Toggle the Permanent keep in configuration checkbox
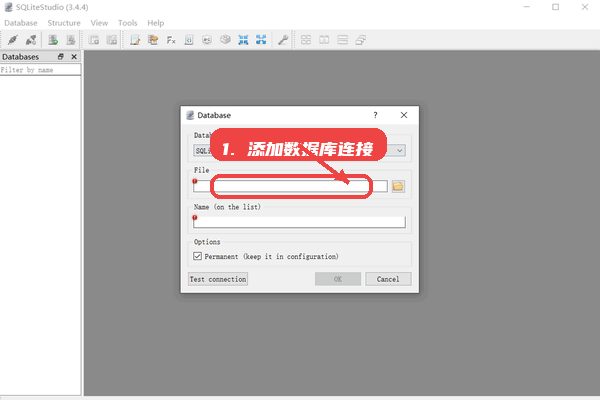 (197, 256)
